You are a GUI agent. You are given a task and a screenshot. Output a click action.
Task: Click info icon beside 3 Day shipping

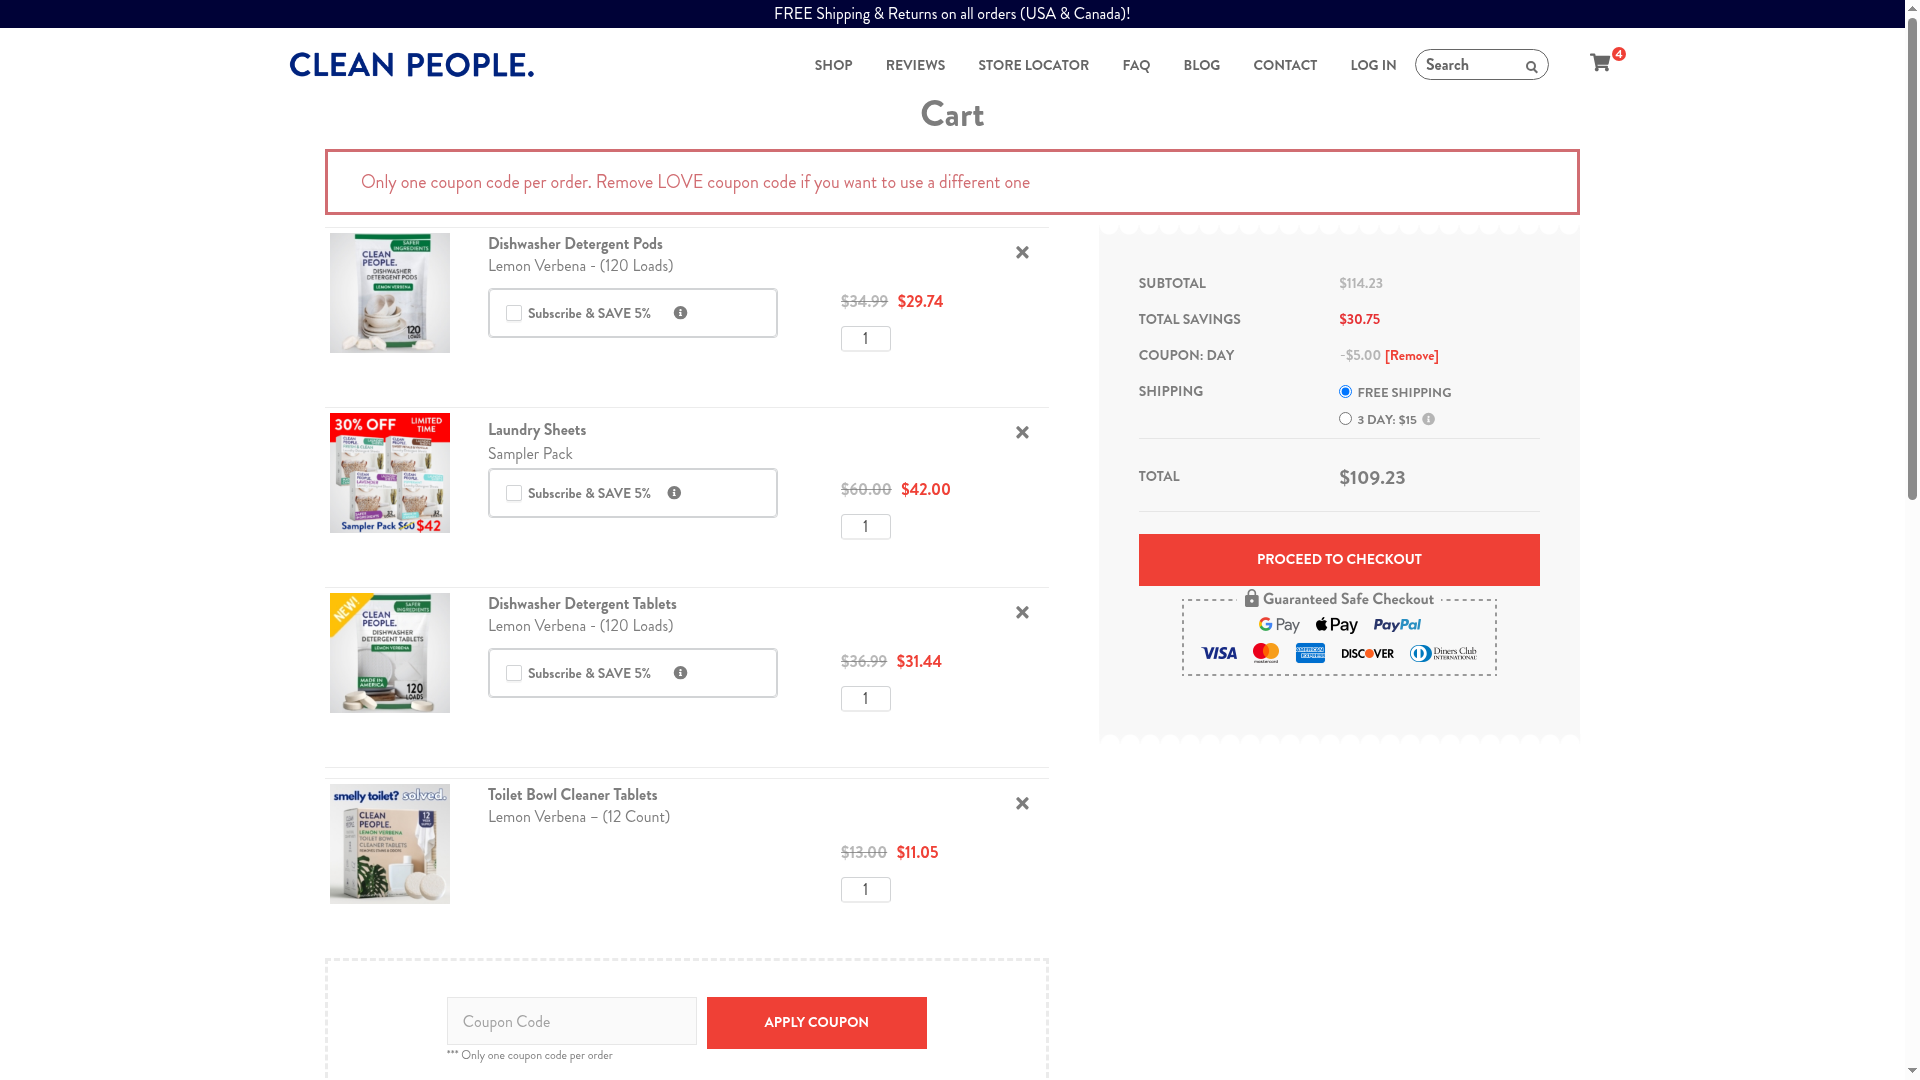coord(1428,419)
